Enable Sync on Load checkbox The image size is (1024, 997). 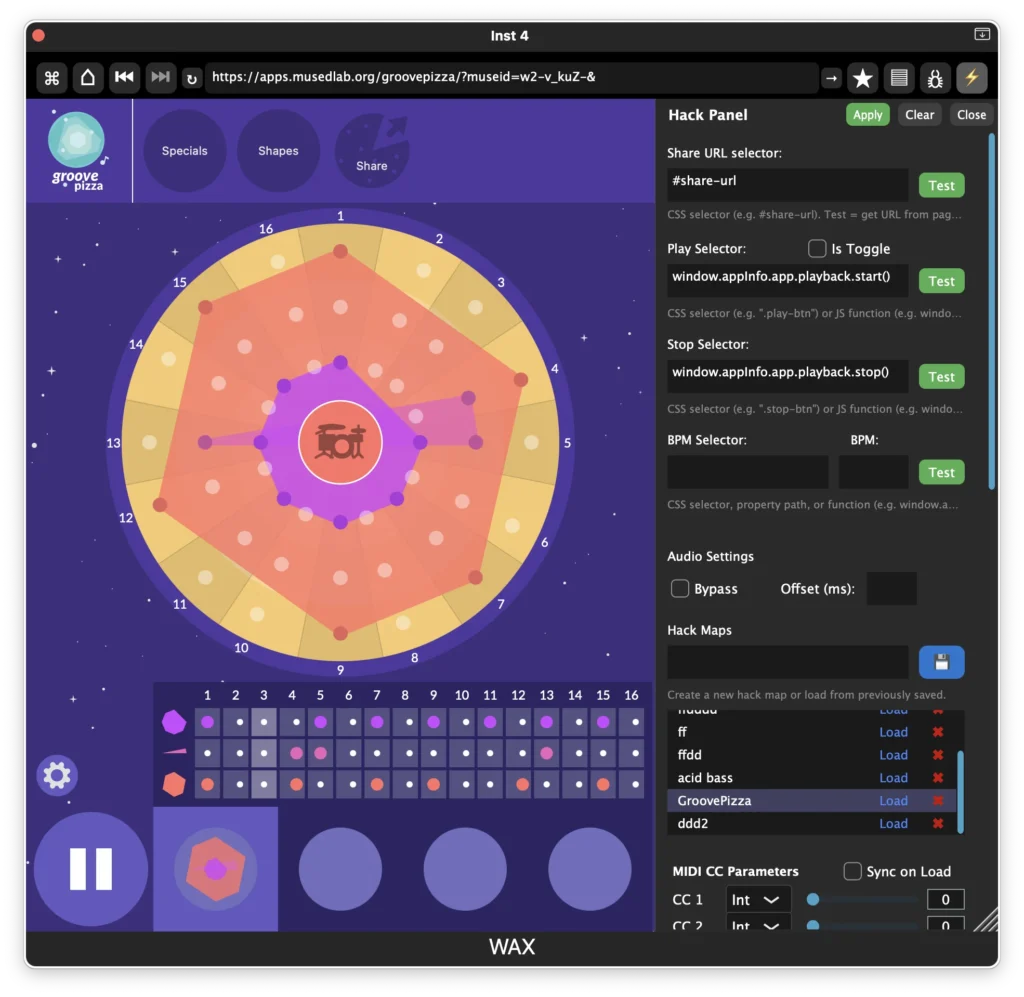point(852,871)
